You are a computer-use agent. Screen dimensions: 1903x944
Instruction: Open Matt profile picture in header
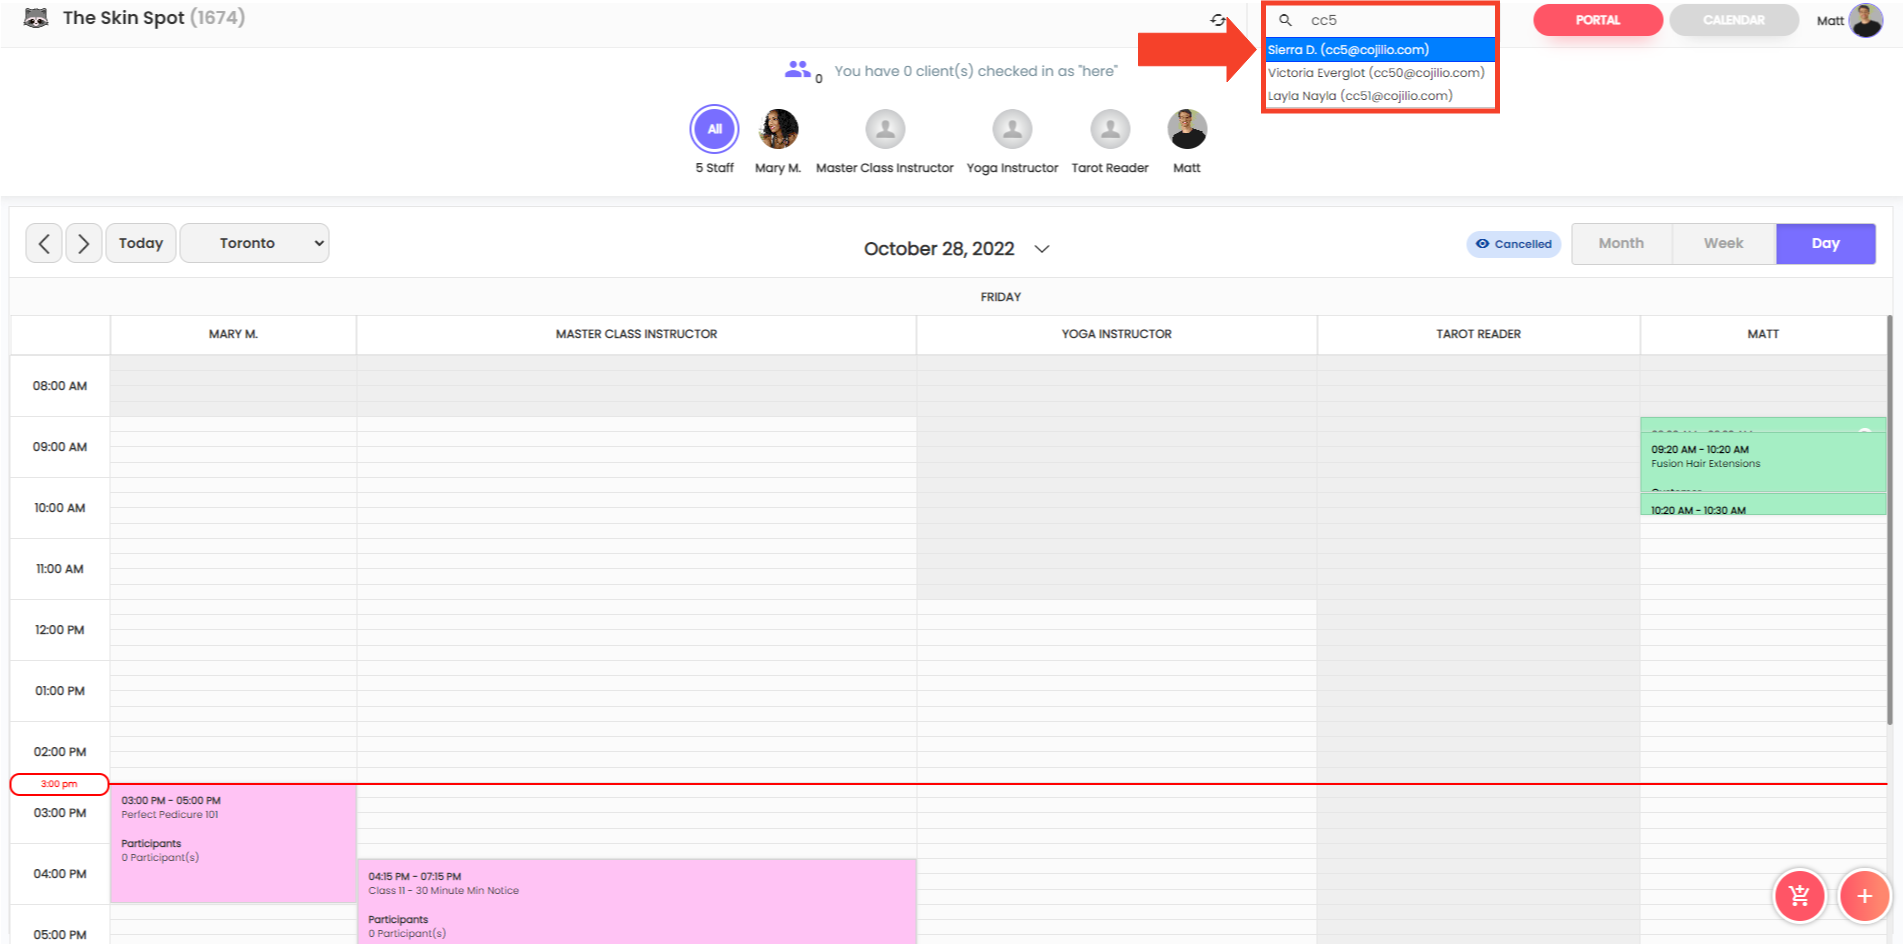[1866, 20]
